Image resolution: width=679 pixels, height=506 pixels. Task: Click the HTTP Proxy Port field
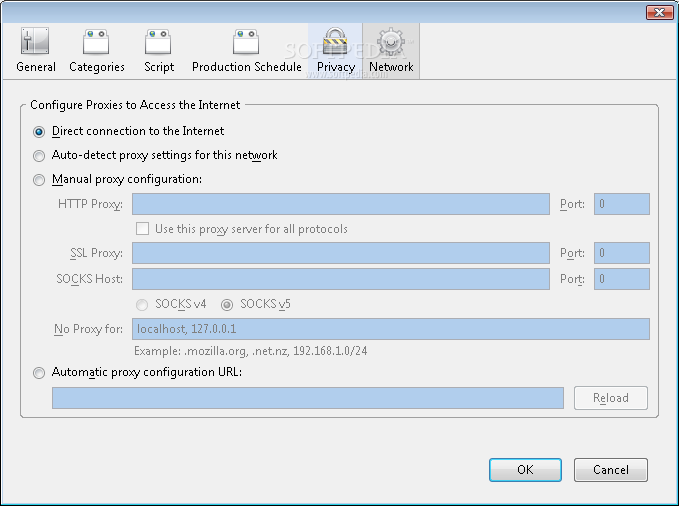click(621, 204)
